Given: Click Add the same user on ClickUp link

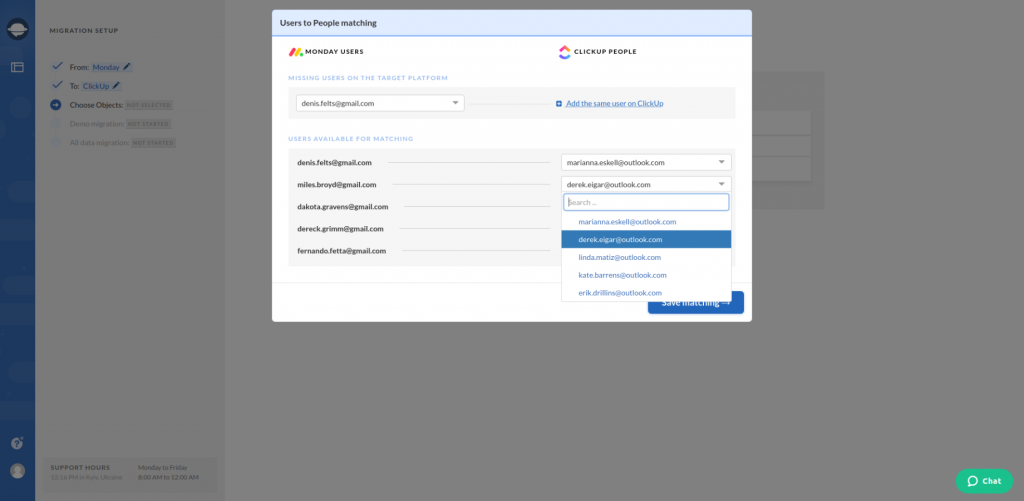Looking at the screenshot, I should tap(615, 103).
